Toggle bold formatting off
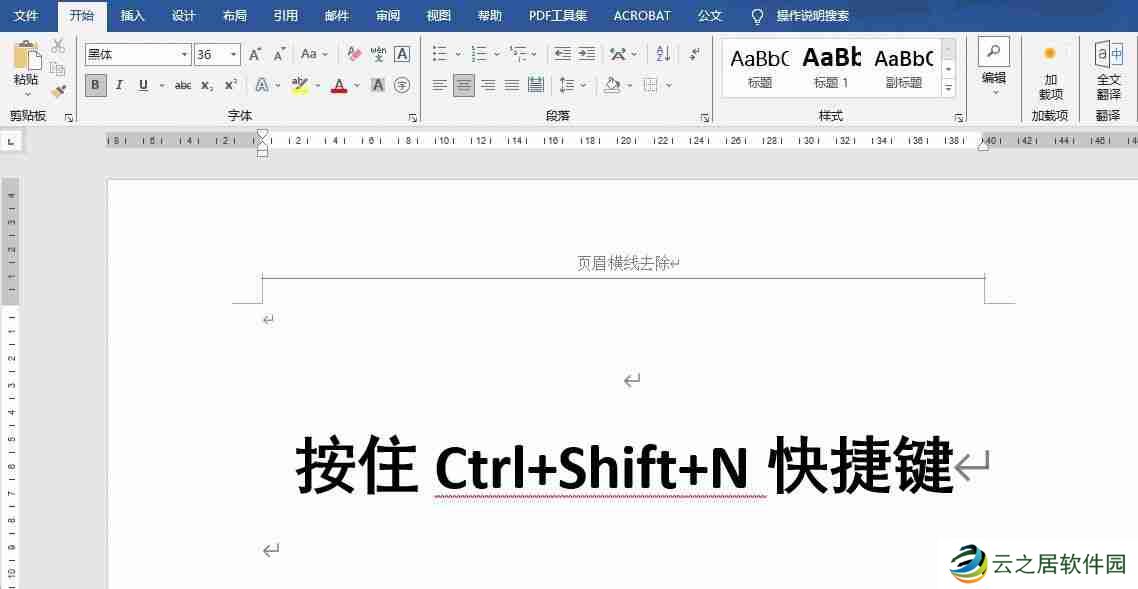The width and height of the screenshot is (1138, 589). coord(95,85)
